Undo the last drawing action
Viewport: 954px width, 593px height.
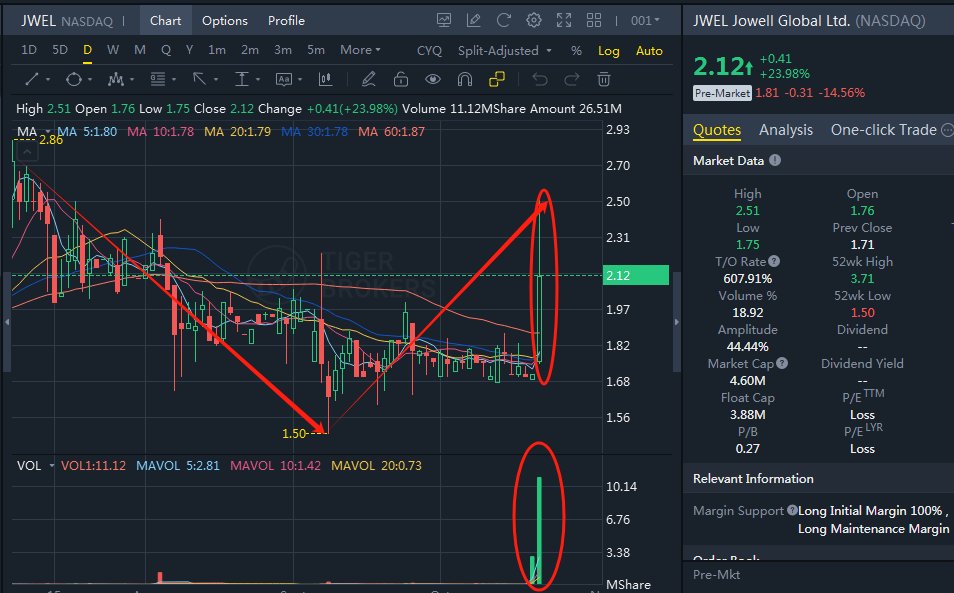pos(540,79)
